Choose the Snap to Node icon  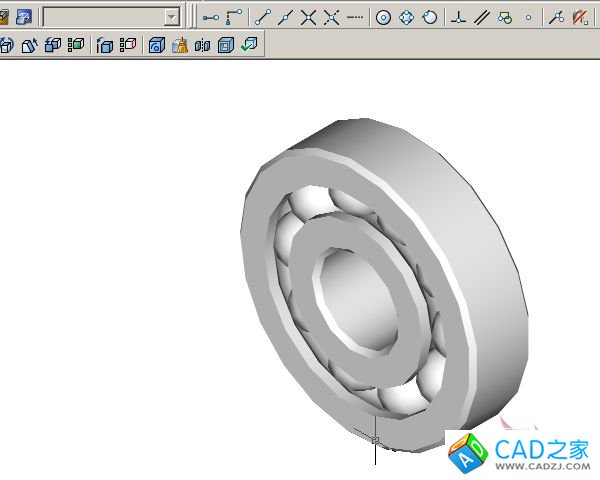point(529,17)
